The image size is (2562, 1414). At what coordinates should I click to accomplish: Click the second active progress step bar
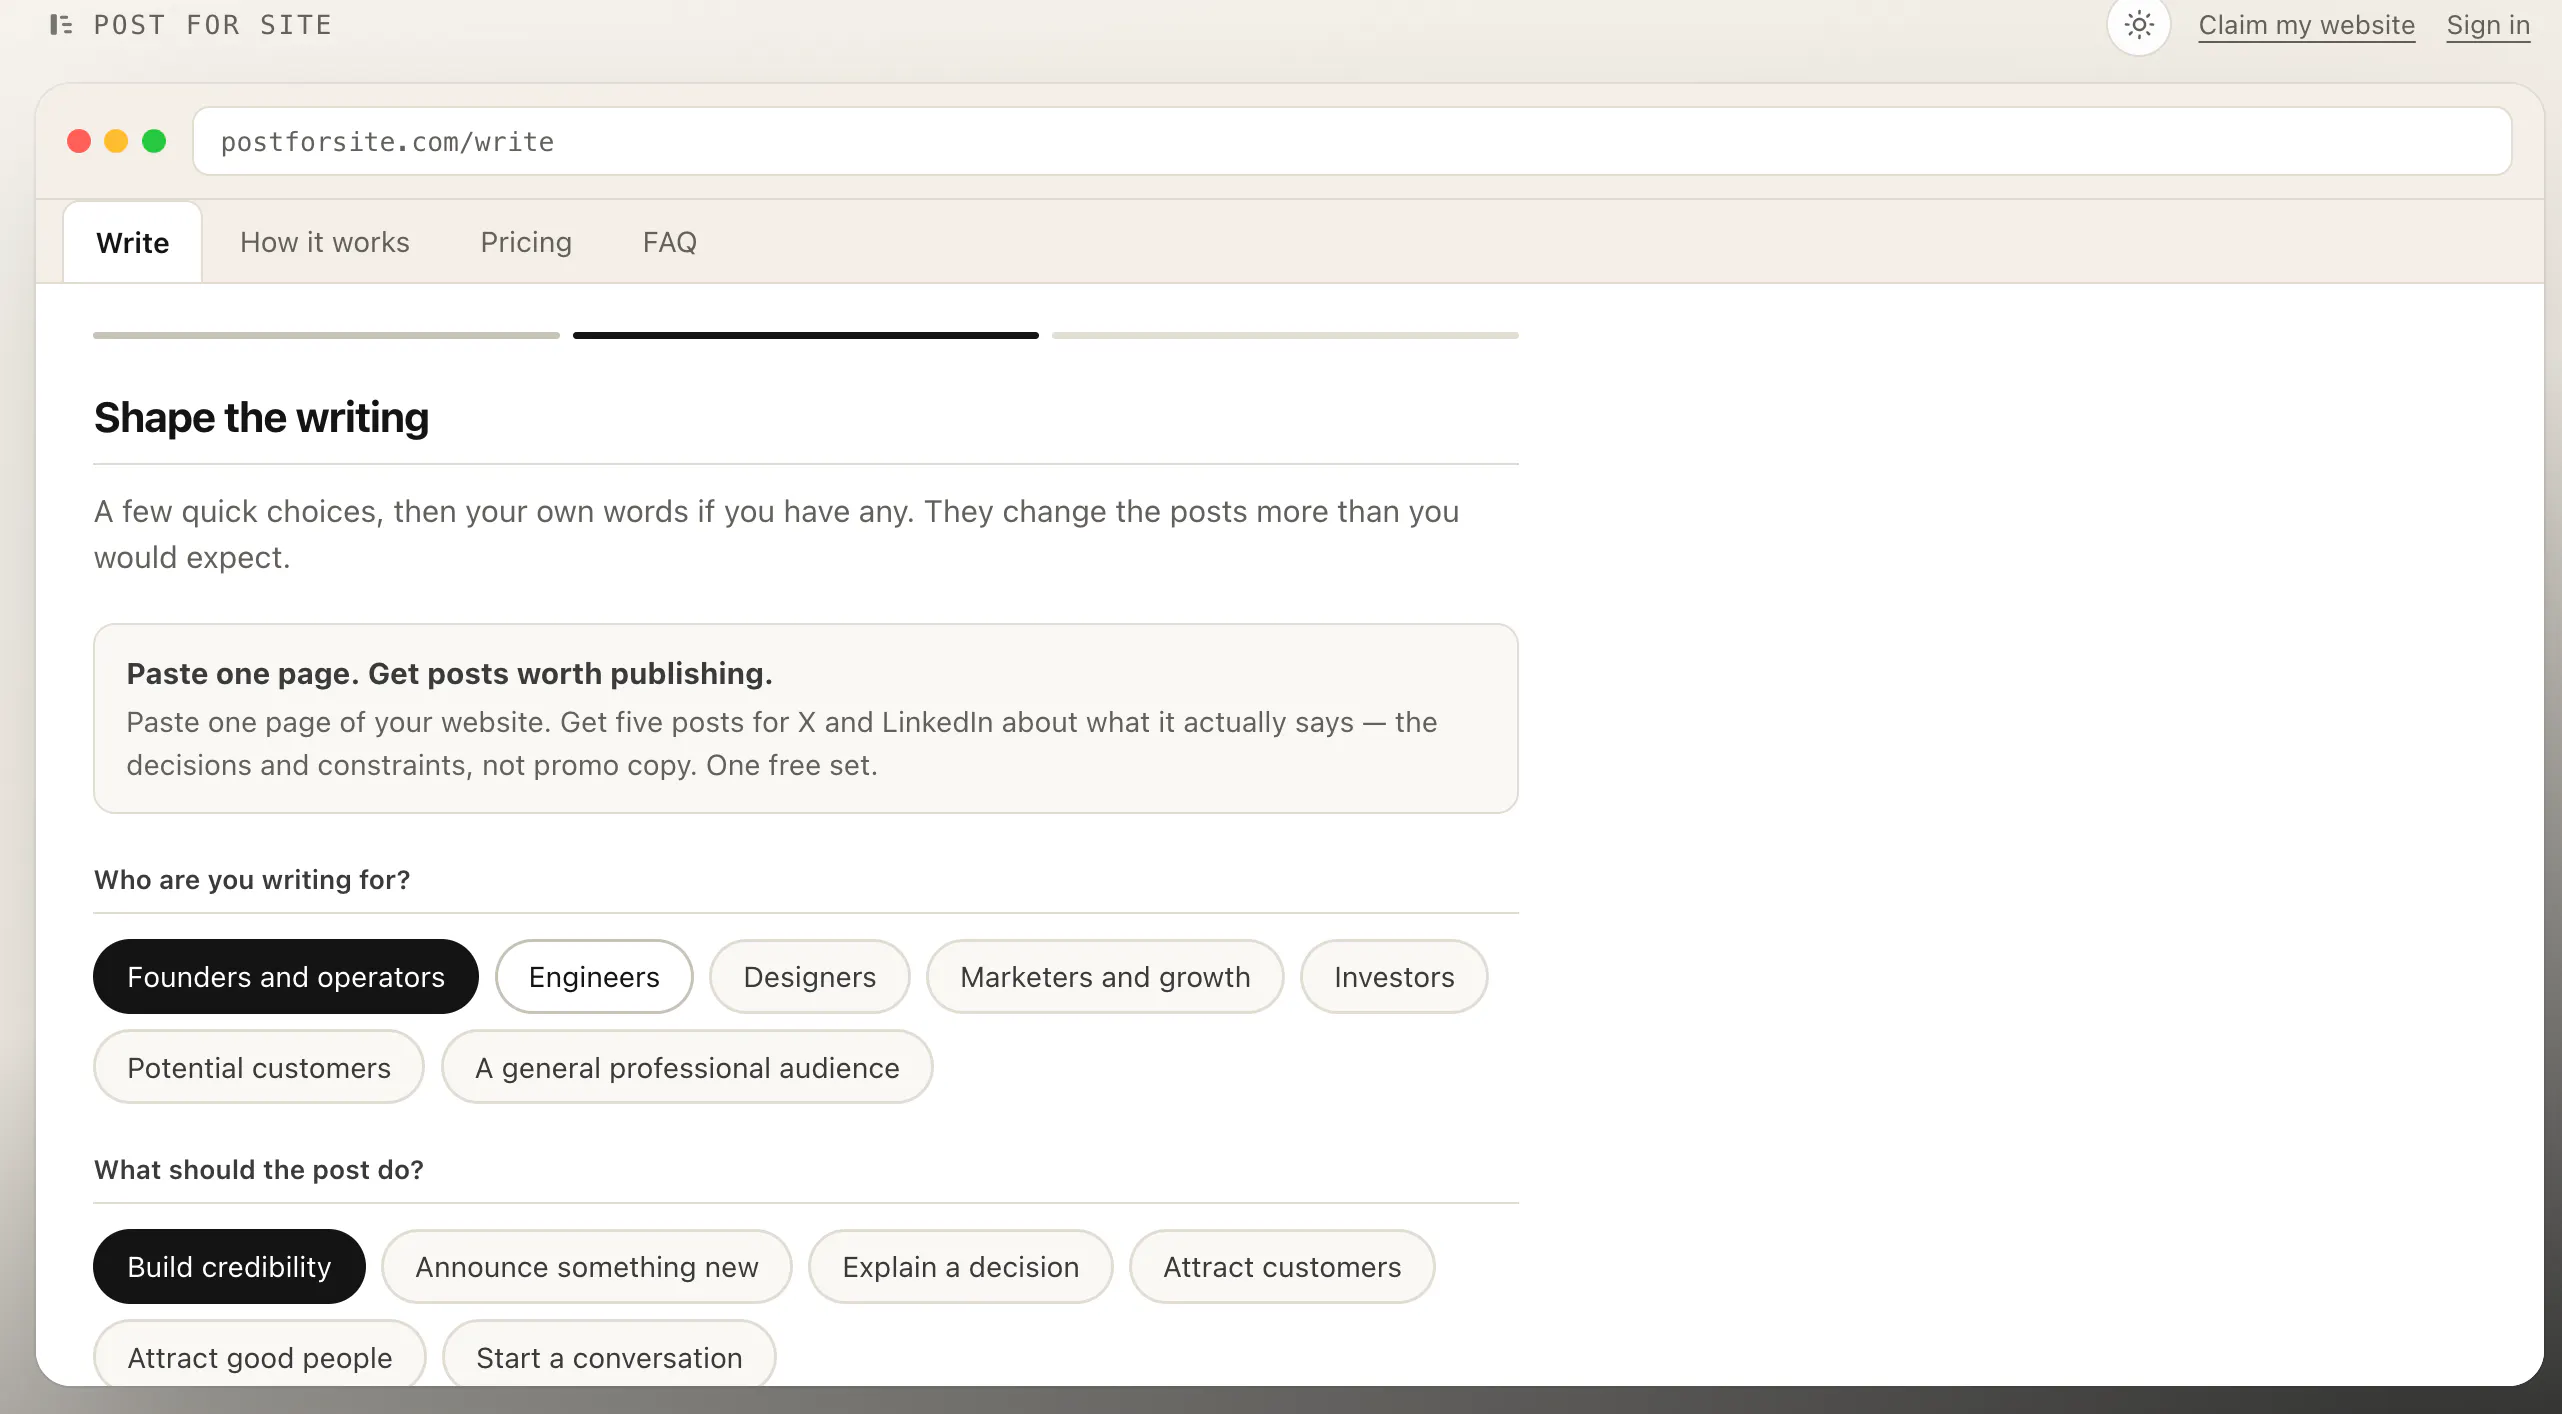[806, 335]
